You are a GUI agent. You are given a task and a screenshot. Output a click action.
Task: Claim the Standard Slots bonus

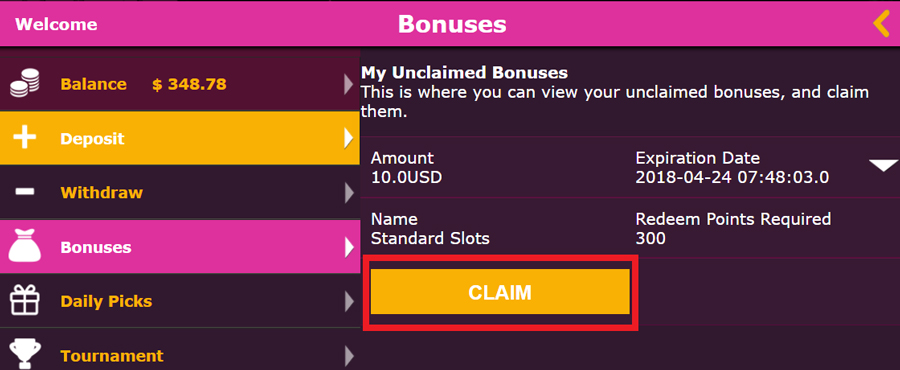coord(500,292)
